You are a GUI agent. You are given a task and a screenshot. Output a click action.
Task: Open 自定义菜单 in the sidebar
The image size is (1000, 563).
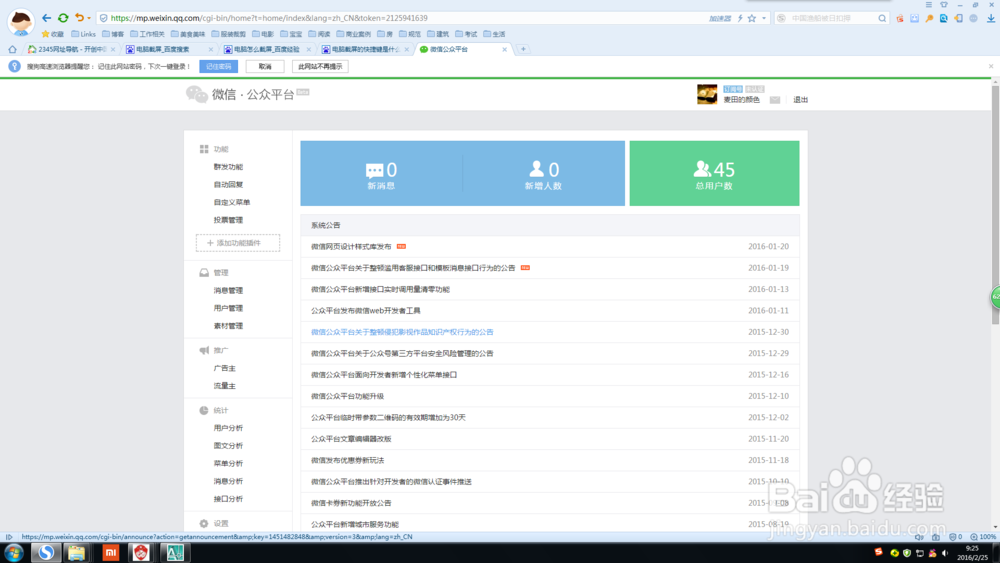point(232,203)
